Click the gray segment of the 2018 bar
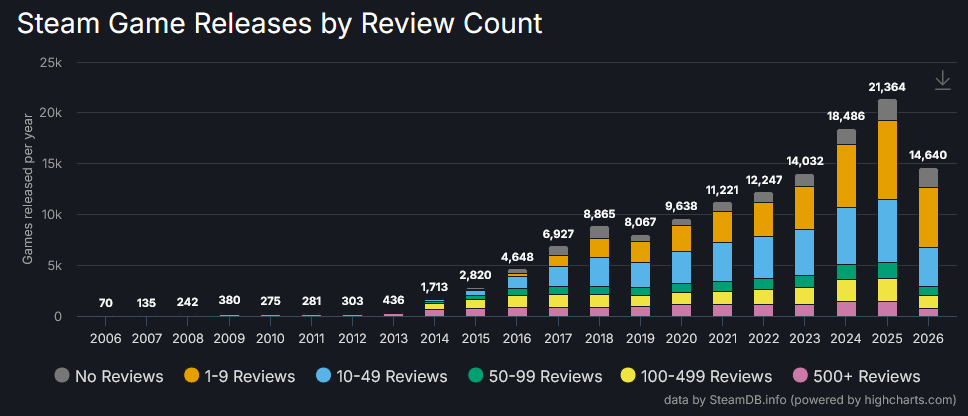This screenshot has width=968, height=416. tap(599, 233)
